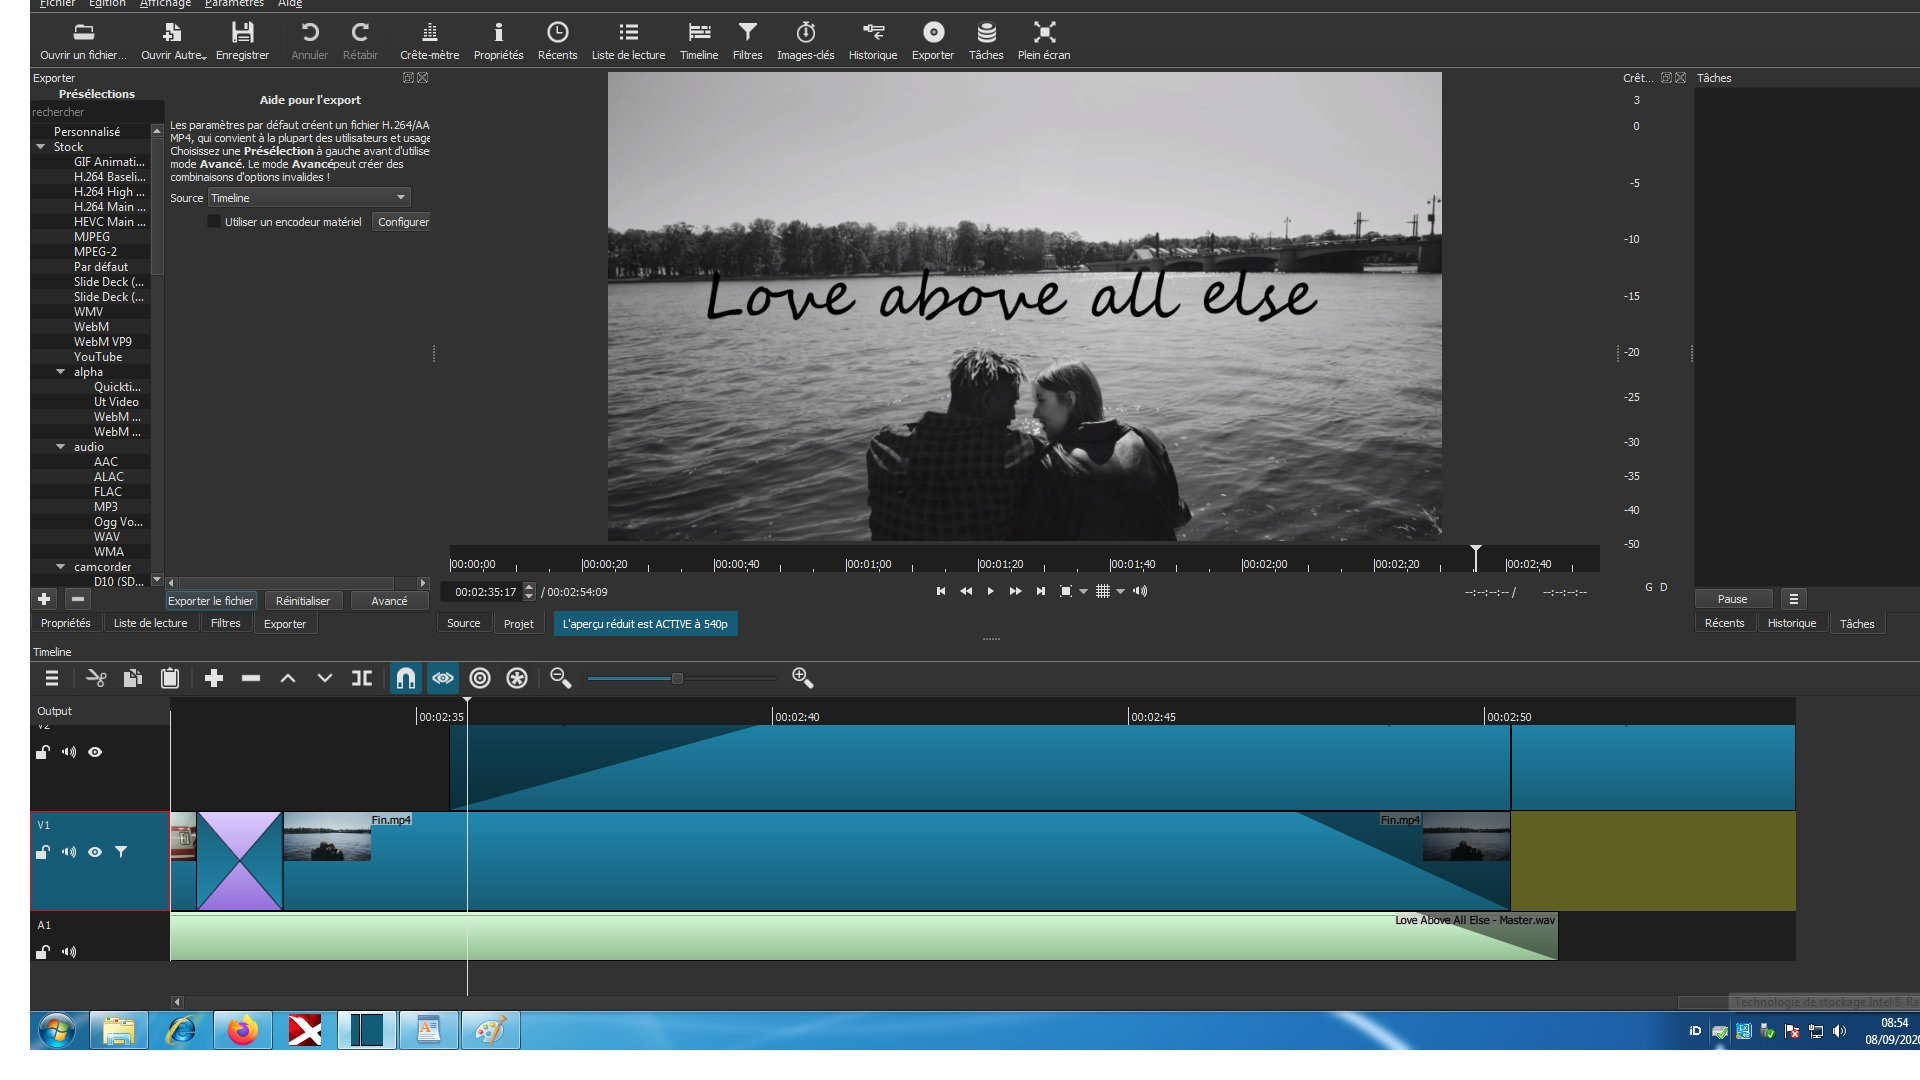Hide the V1 track with eye icon
This screenshot has height=1080, width=1920.
coord(95,853)
